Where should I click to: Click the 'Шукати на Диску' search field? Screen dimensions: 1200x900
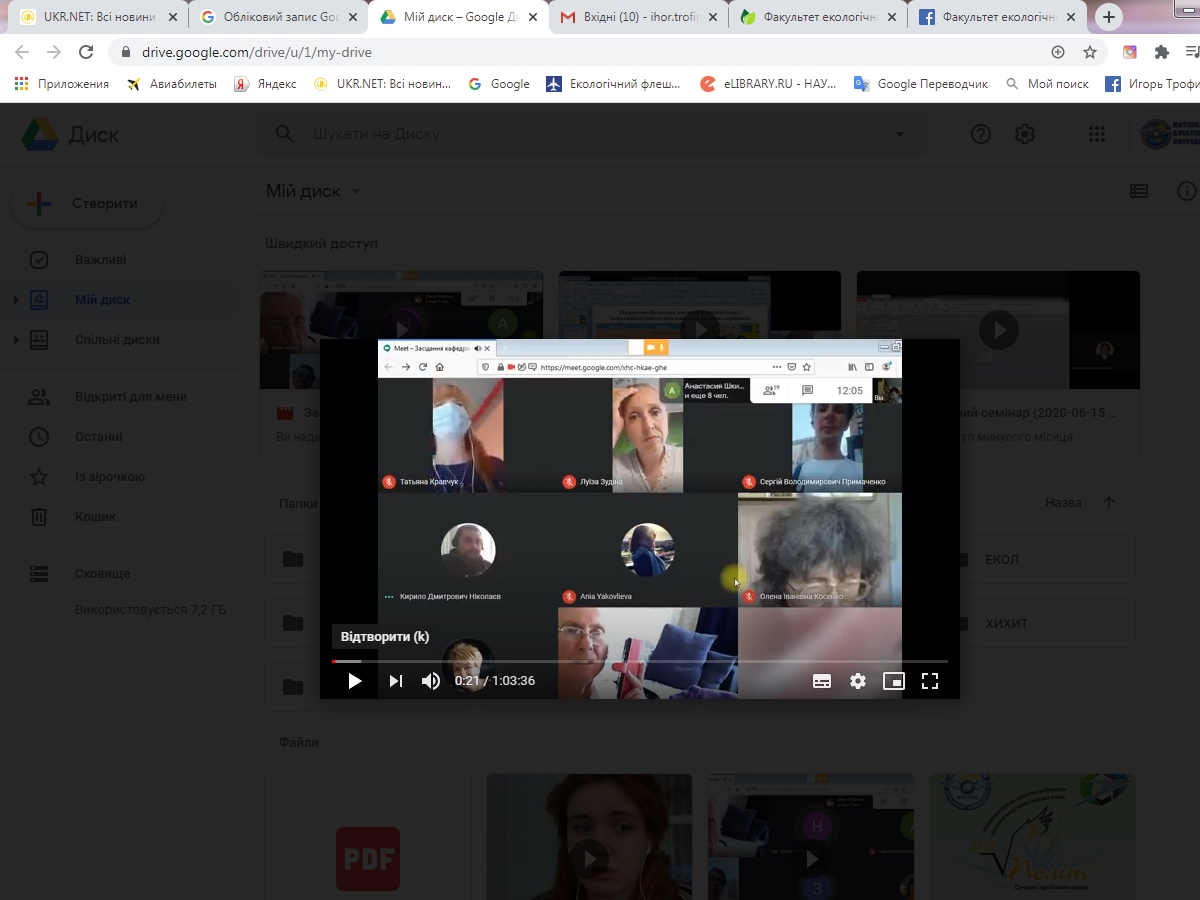click(x=590, y=134)
